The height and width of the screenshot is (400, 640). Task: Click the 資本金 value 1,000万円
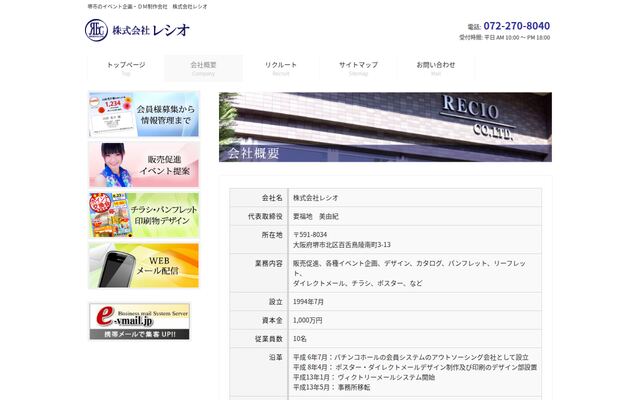point(307,320)
